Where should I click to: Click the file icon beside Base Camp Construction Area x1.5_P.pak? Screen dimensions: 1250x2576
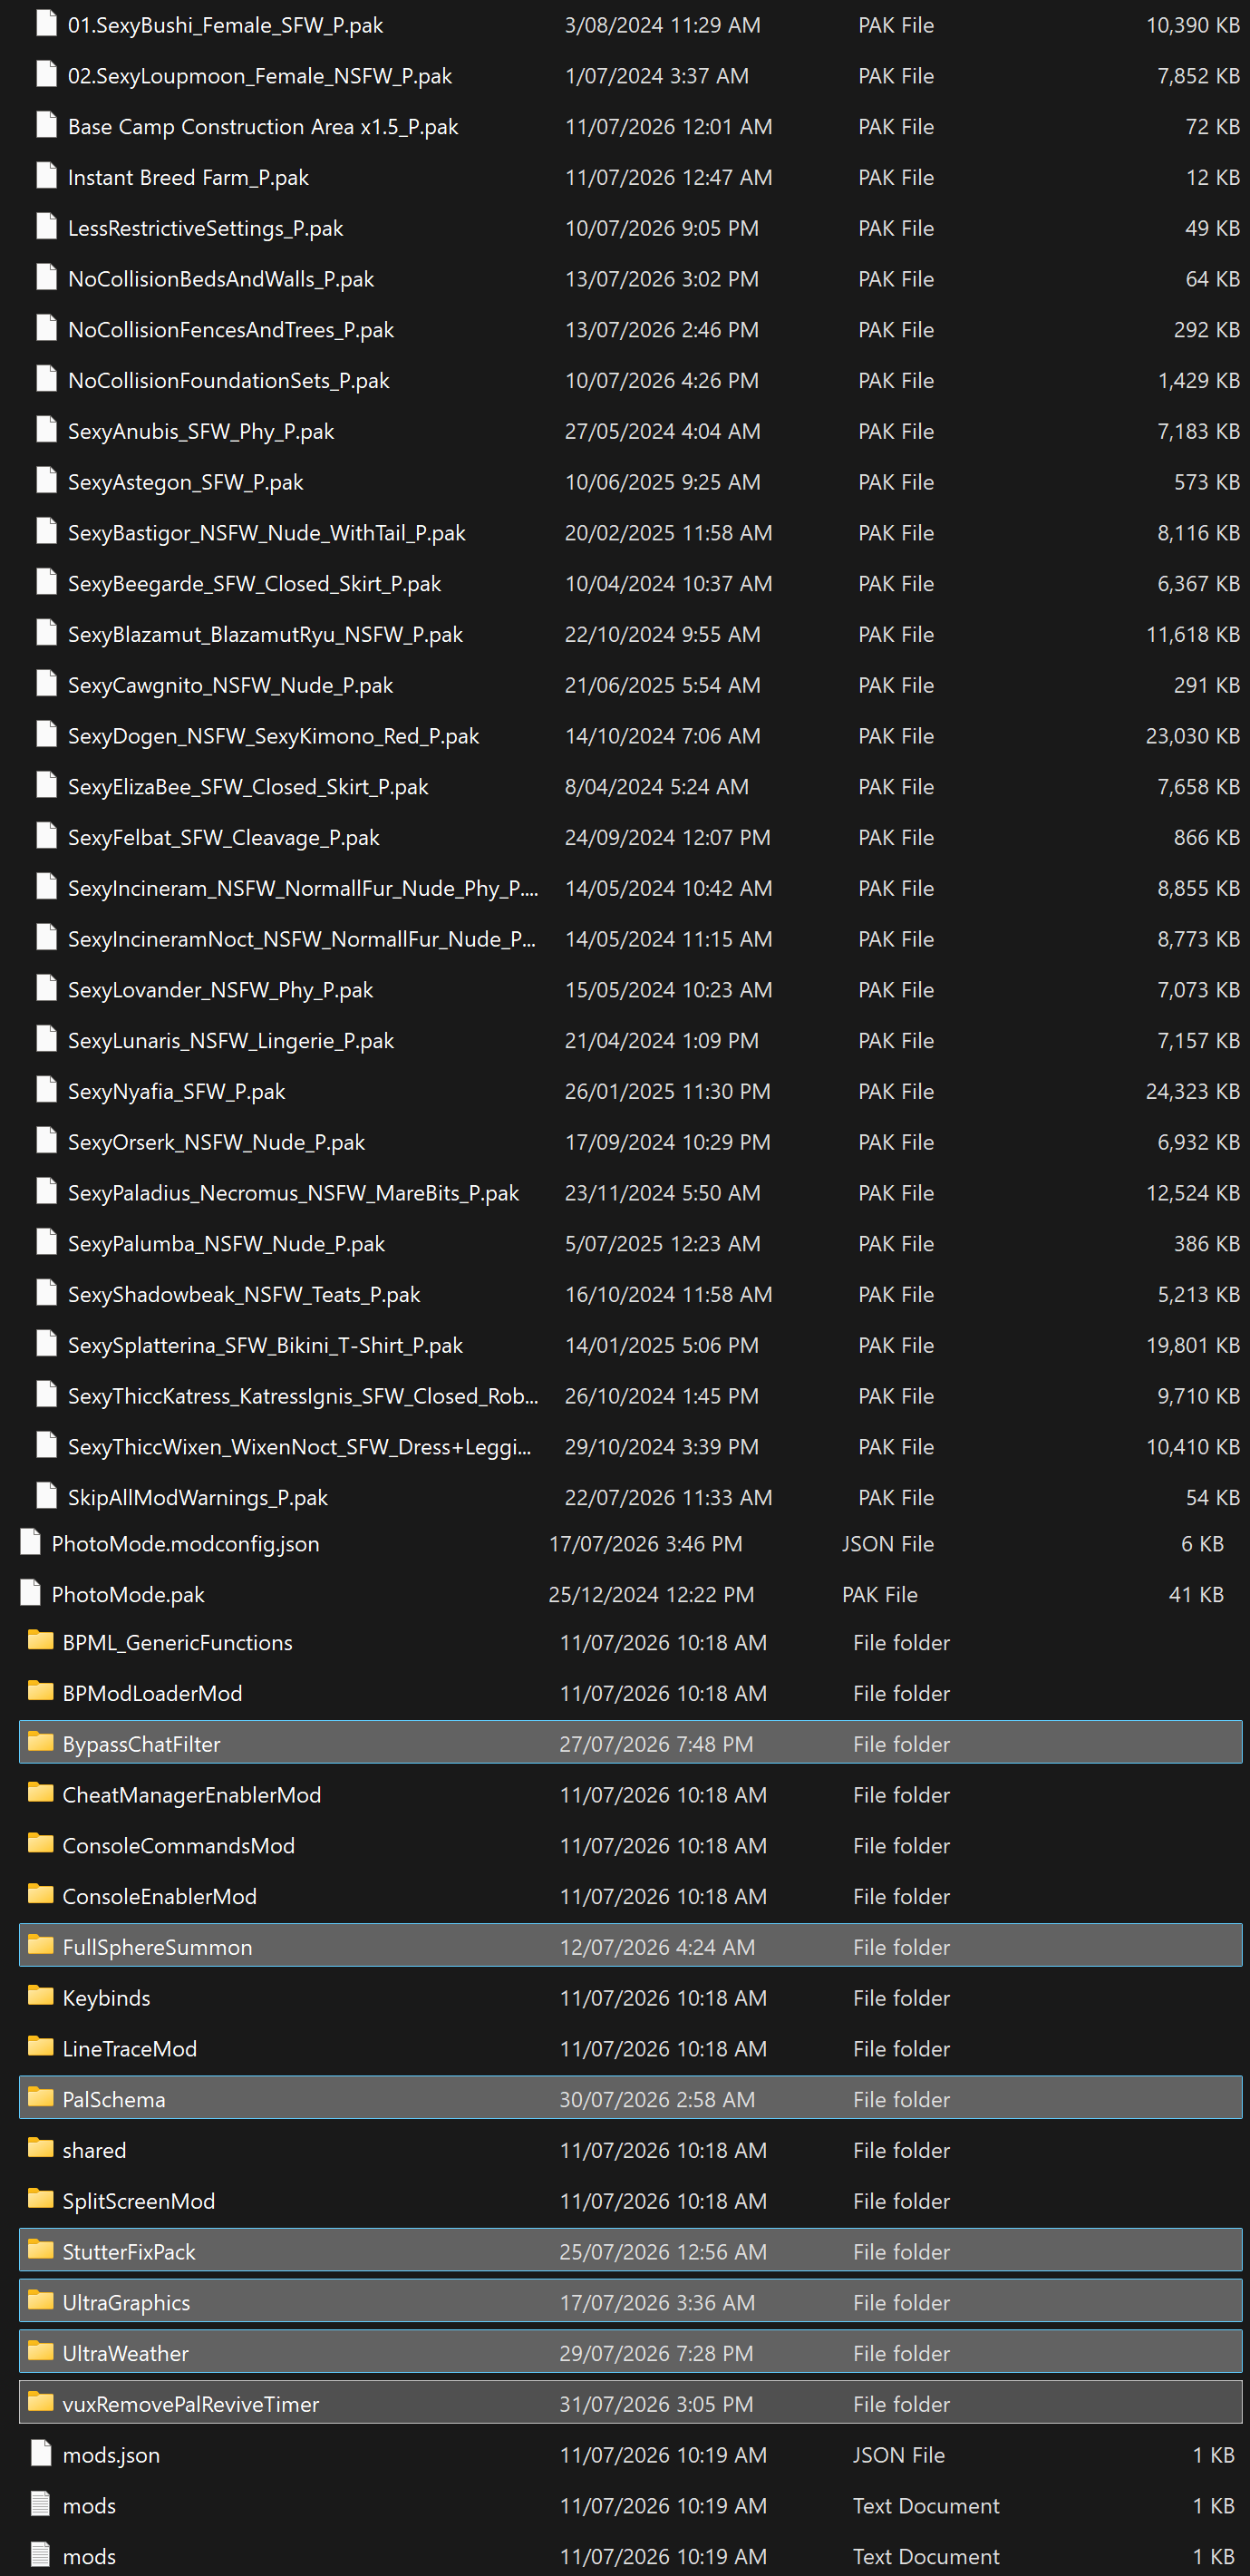tap(46, 125)
